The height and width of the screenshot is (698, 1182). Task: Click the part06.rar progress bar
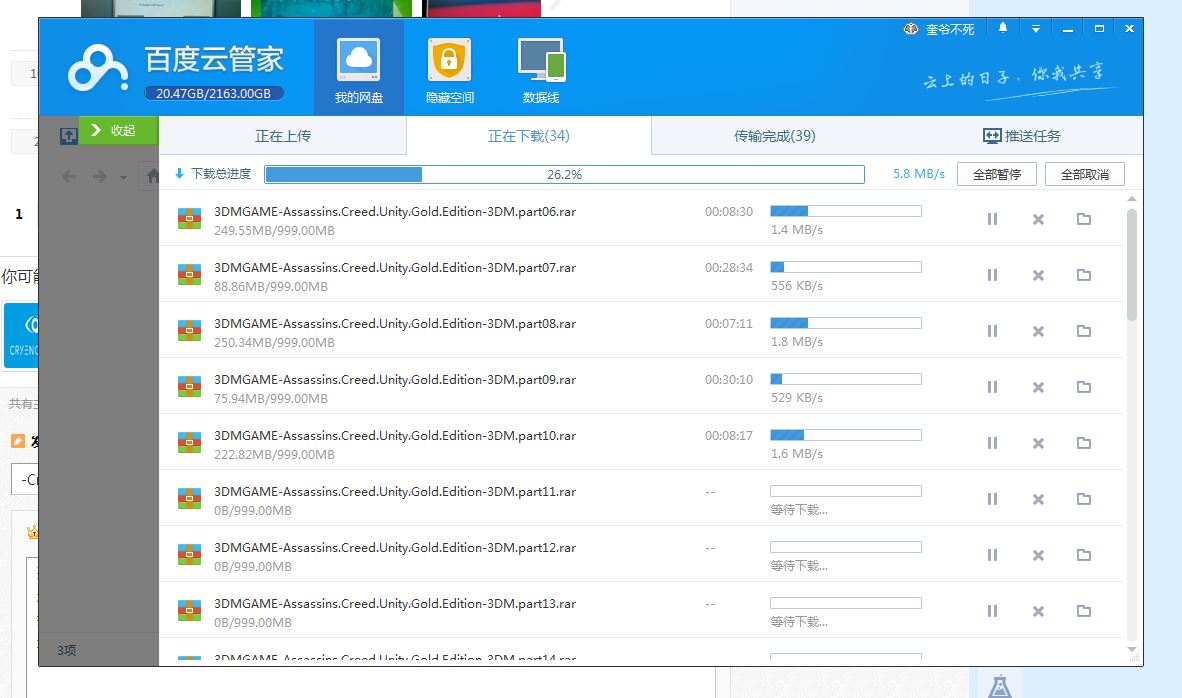click(x=846, y=211)
